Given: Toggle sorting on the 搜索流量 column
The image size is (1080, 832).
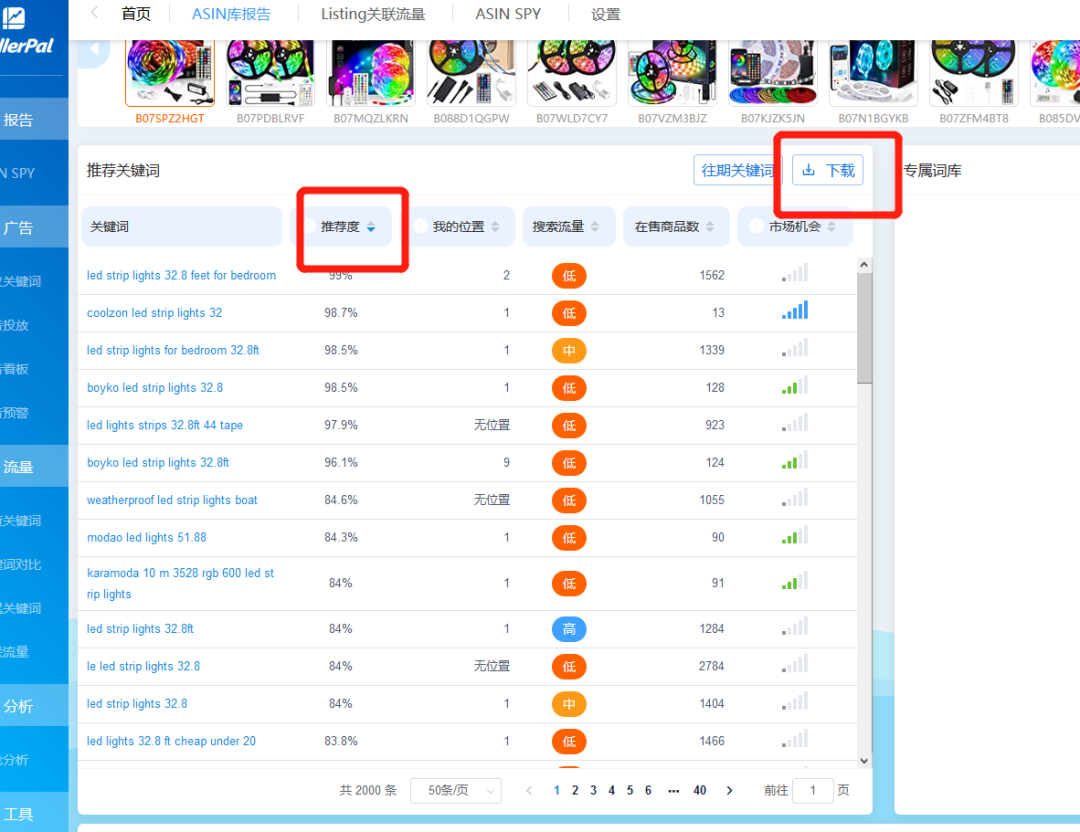Looking at the screenshot, I should [x=597, y=227].
